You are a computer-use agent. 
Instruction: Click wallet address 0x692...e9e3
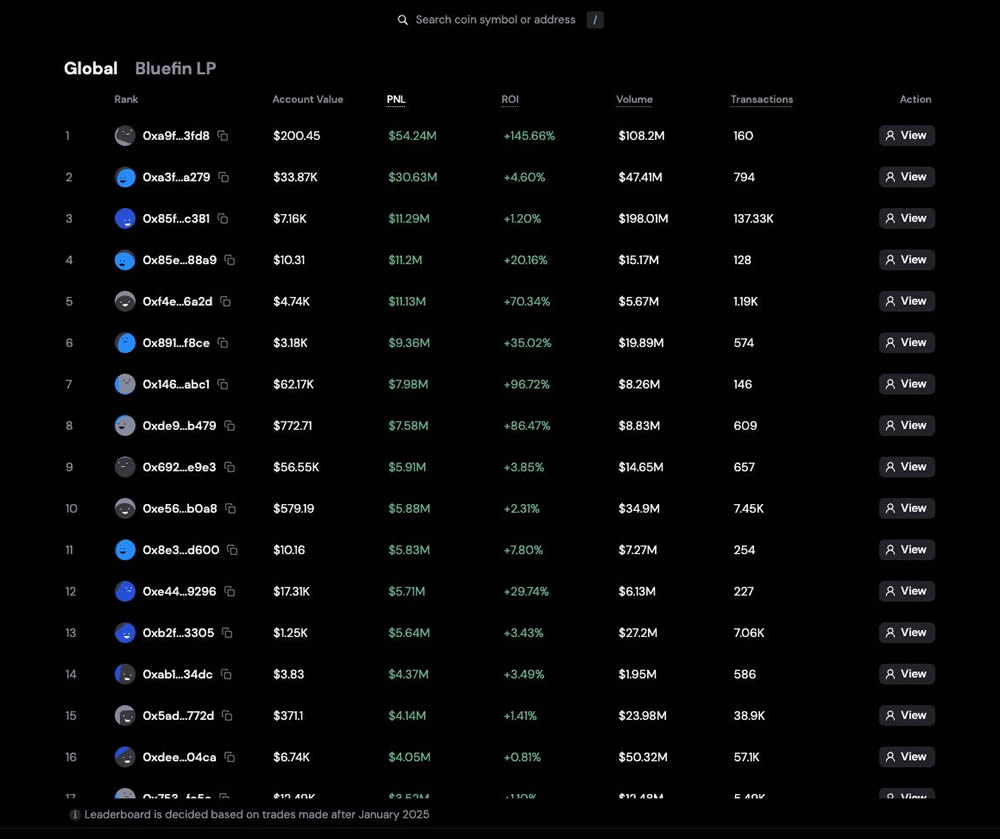click(x=179, y=467)
